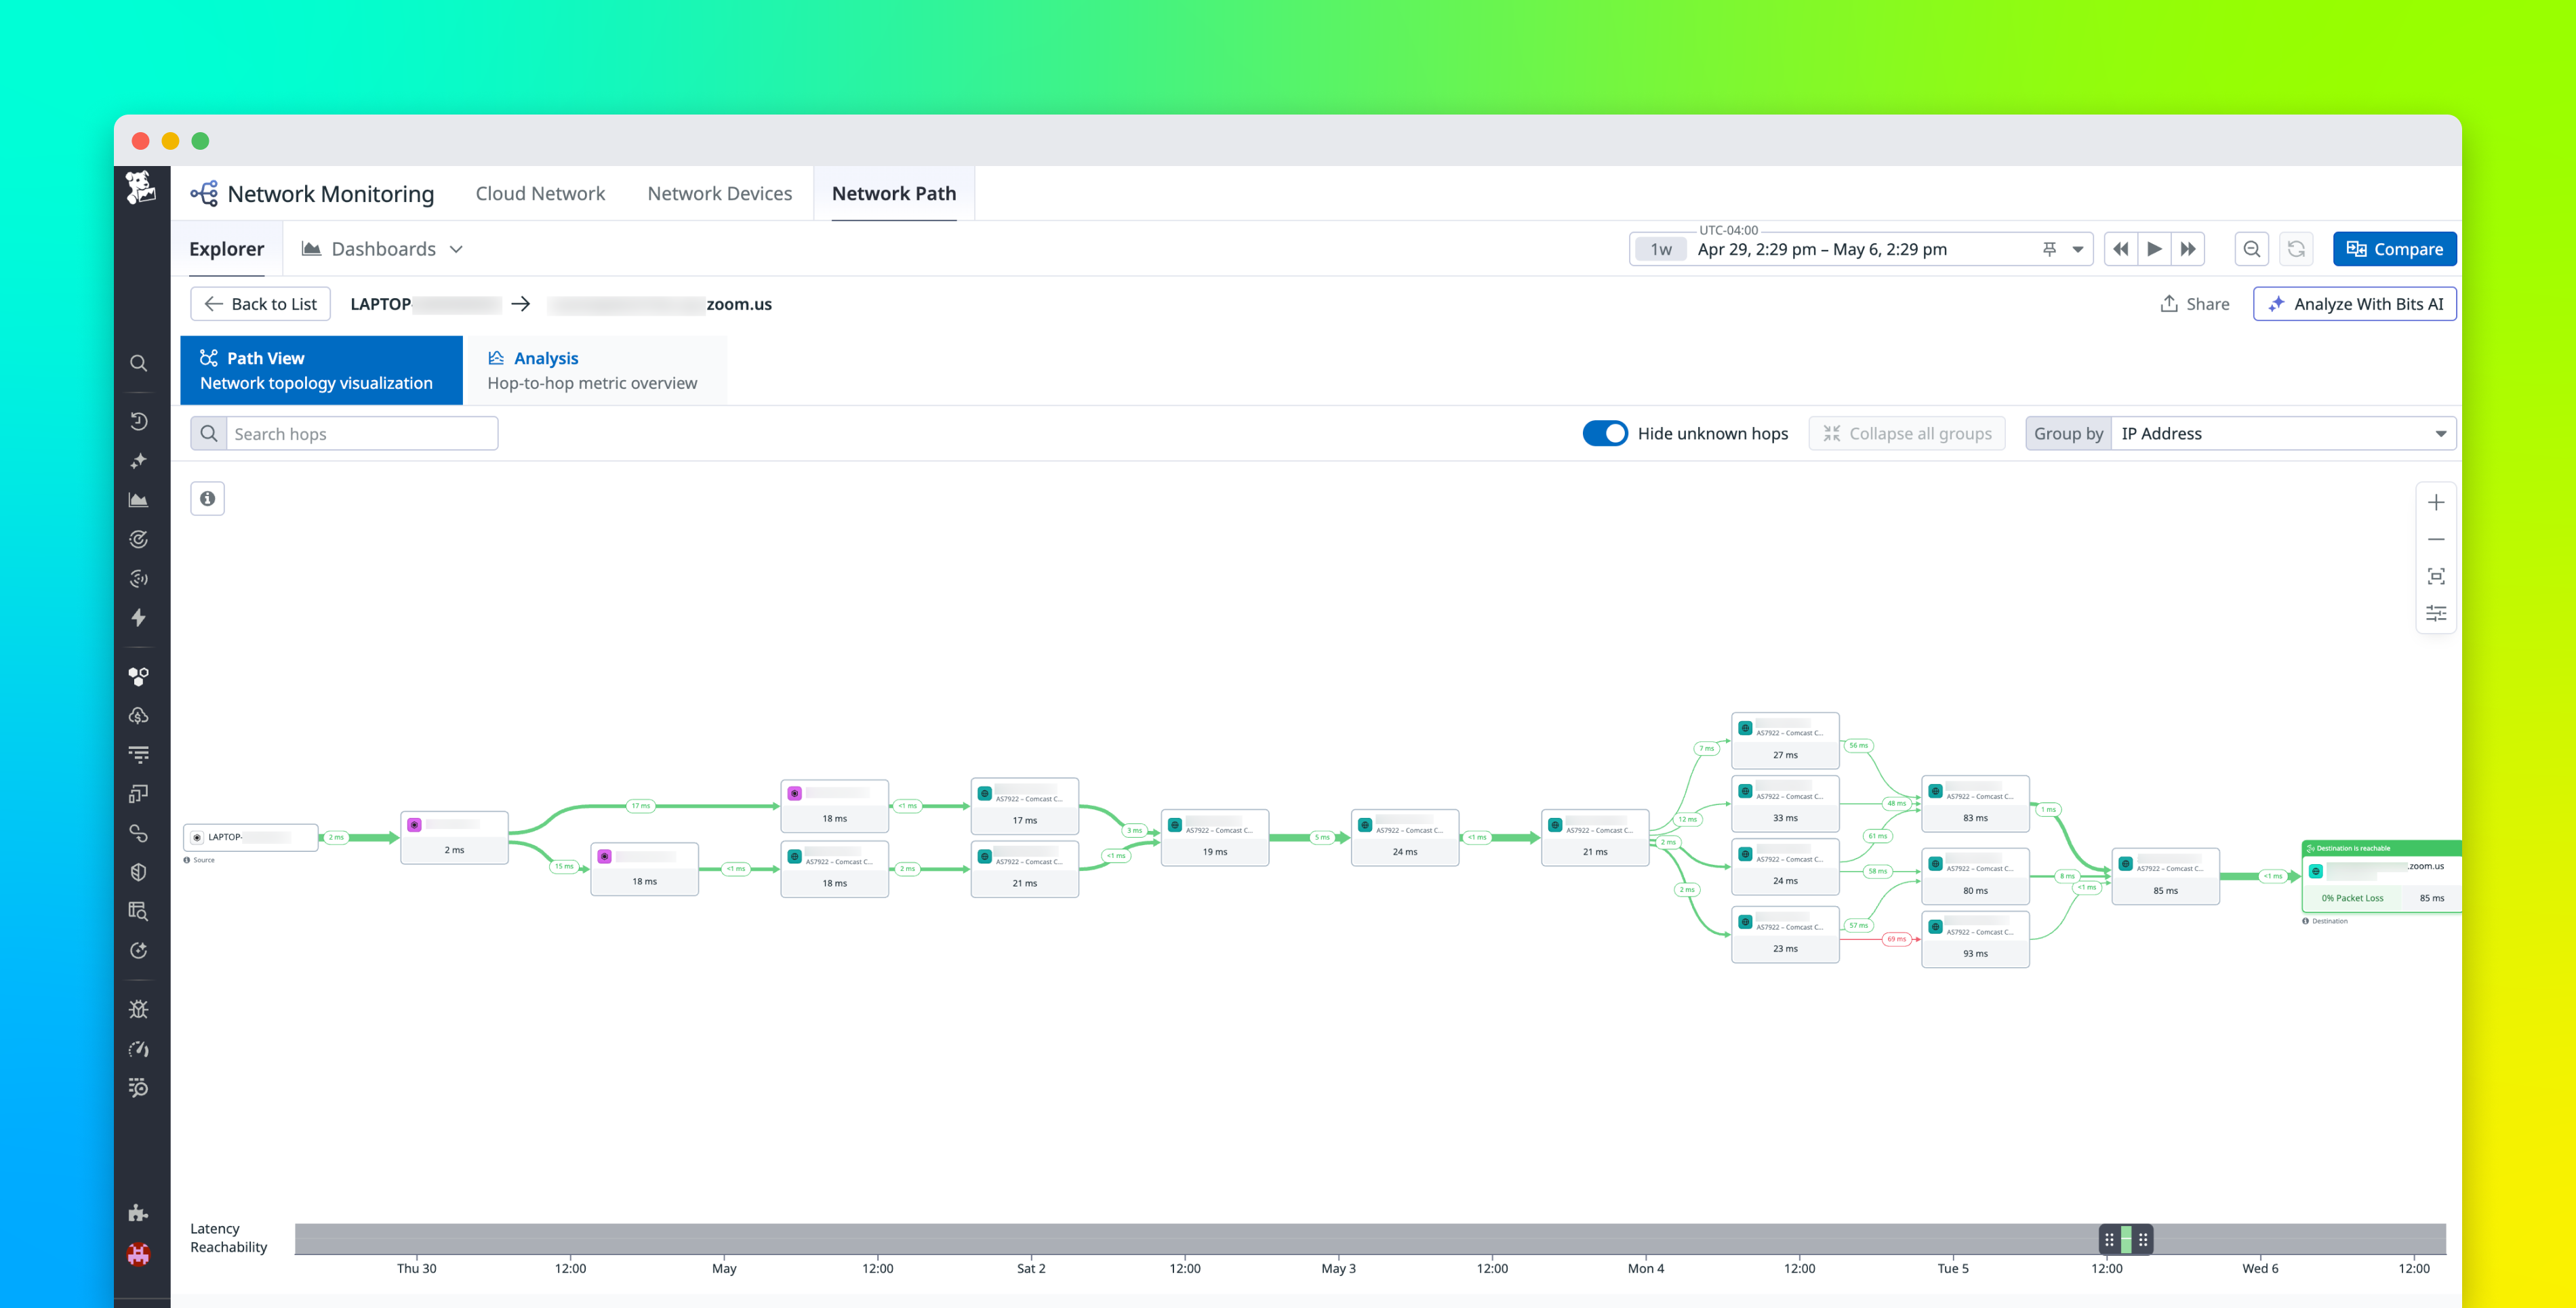This screenshot has height=1308, width=2576.
Task: Open the filter lines sidebar icon
Action: click(x=139, y=755)
